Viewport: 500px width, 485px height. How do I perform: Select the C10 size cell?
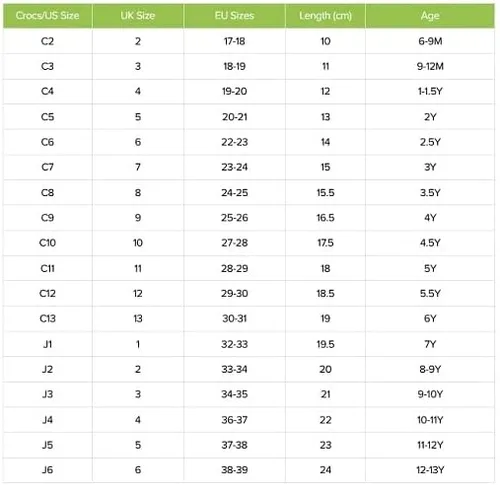coord(47,243)
